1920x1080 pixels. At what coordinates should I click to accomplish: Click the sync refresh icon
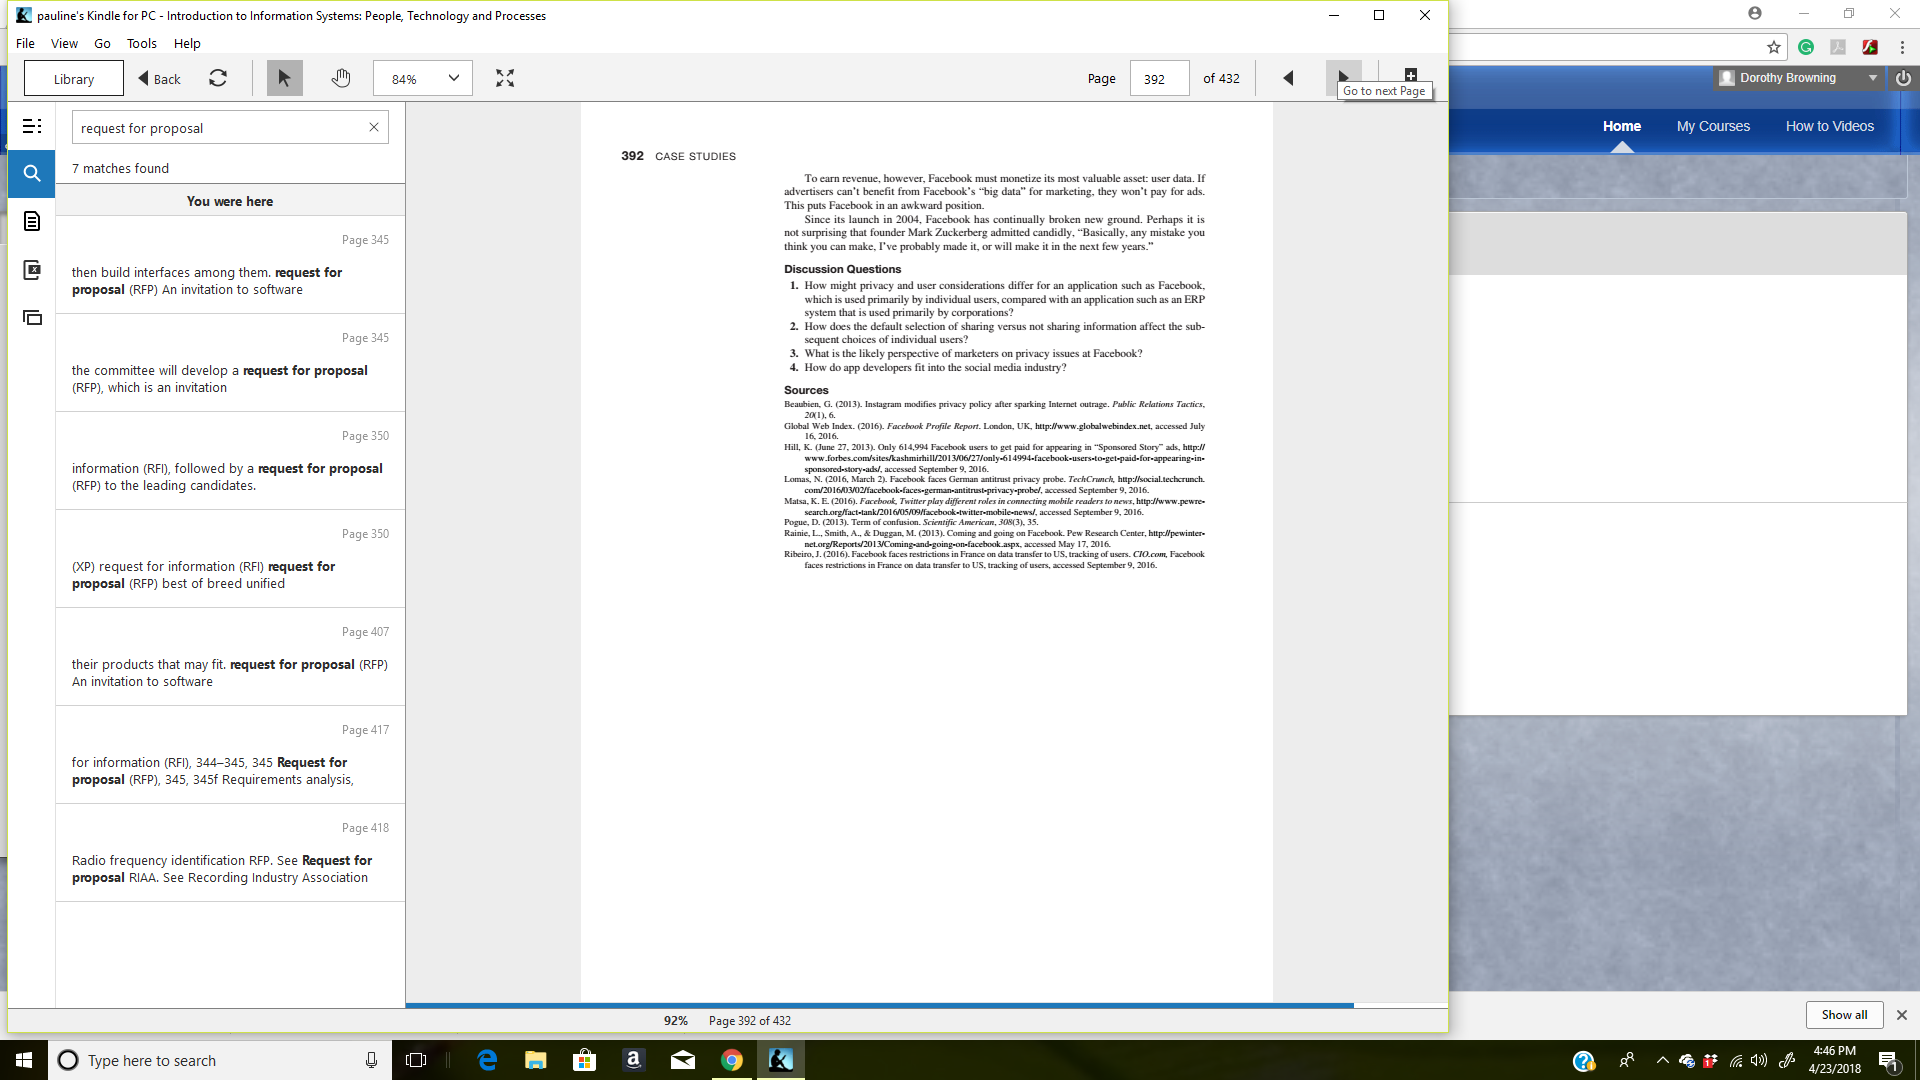(x=217, y=78)
